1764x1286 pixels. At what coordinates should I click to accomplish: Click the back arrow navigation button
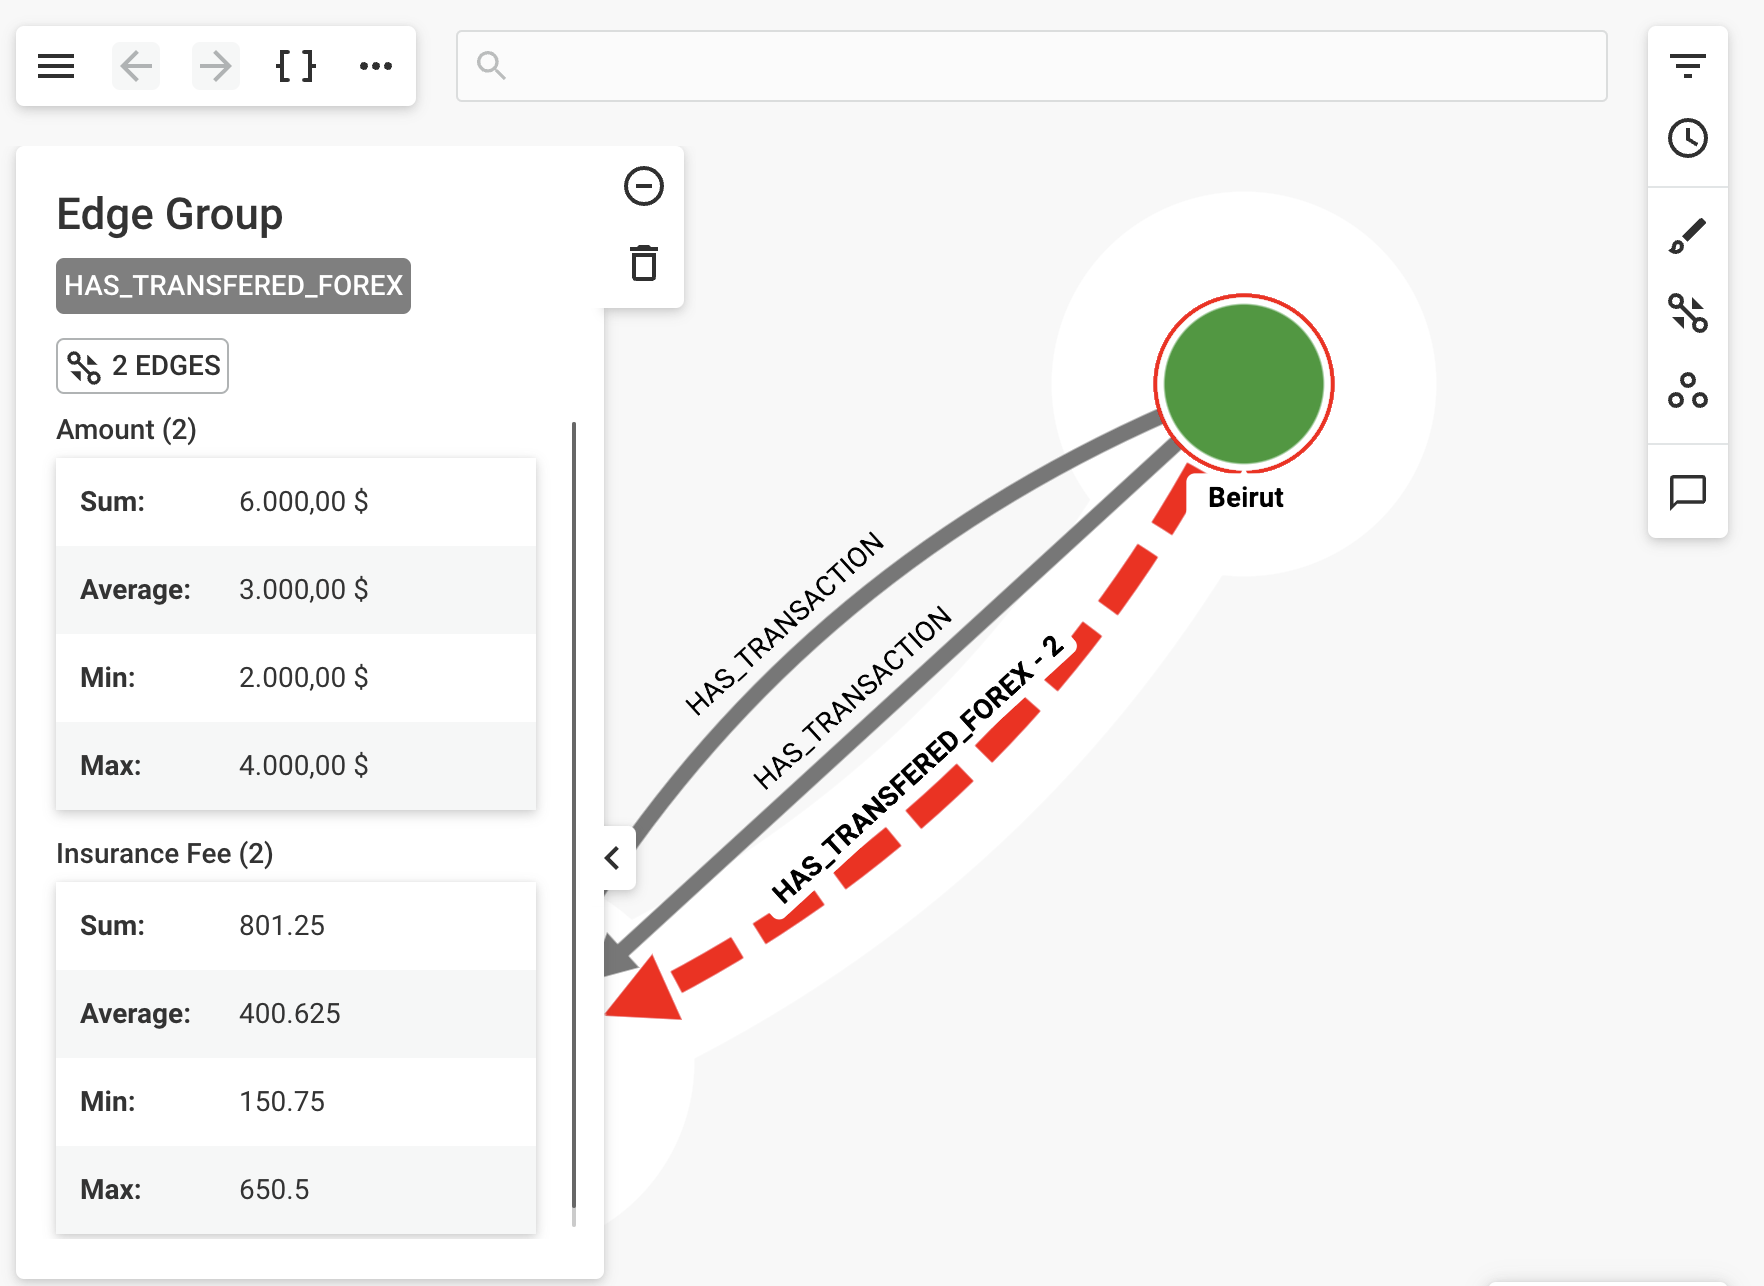click(136, 66)
